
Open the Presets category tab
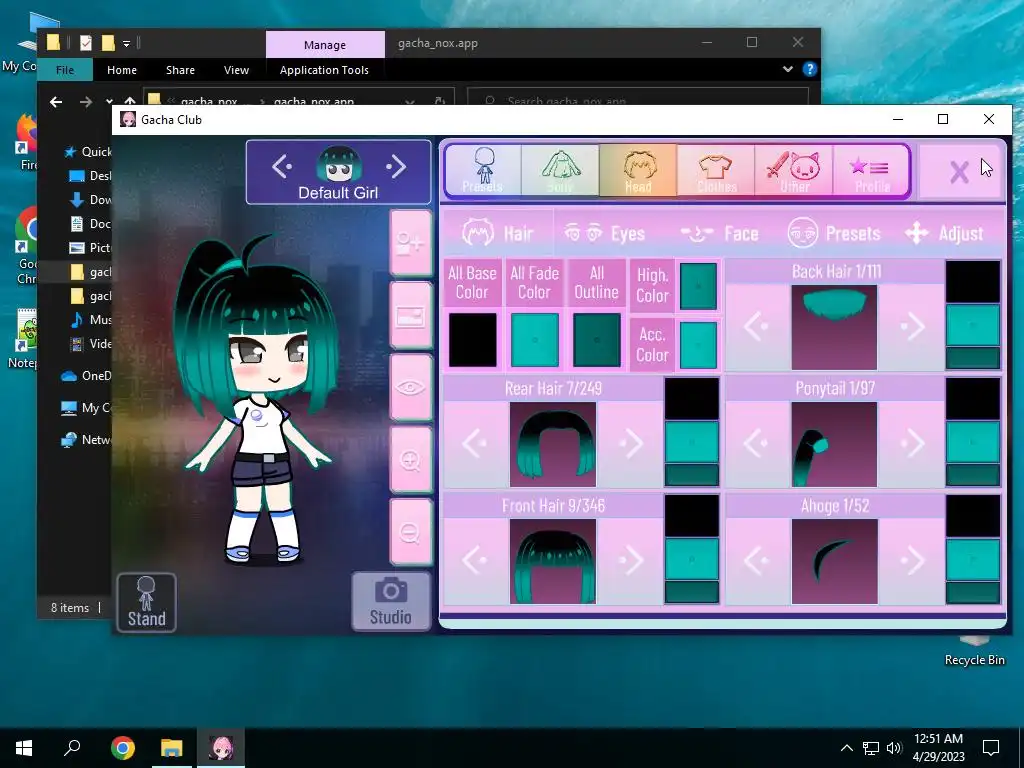pos(483,170)
